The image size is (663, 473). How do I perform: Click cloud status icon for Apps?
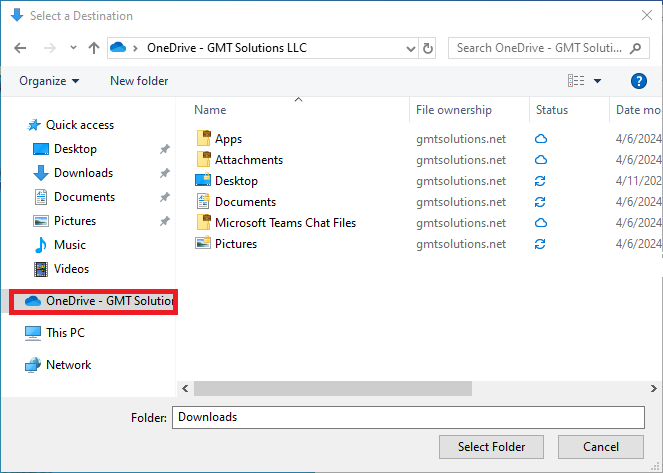point(541,139)
